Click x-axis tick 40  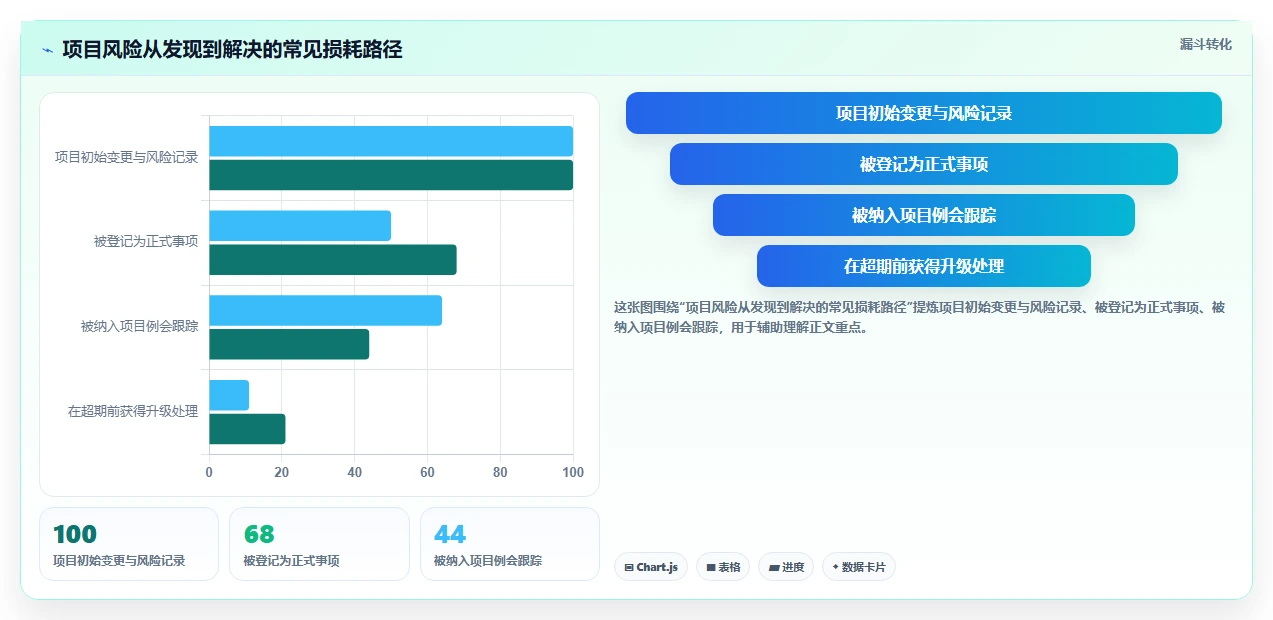(355, 472)
